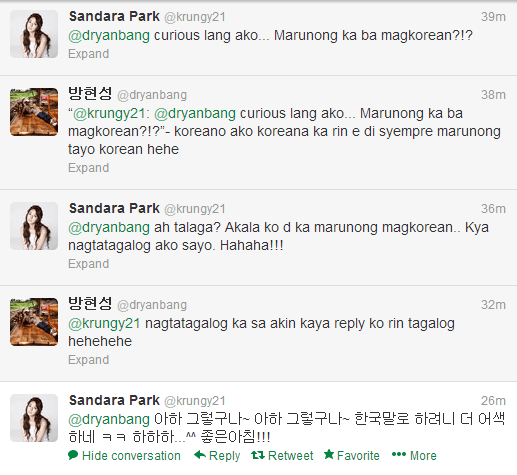517x475 pixels.
Task: Expand the 38m dryanbang tweet
Action: 89,168
